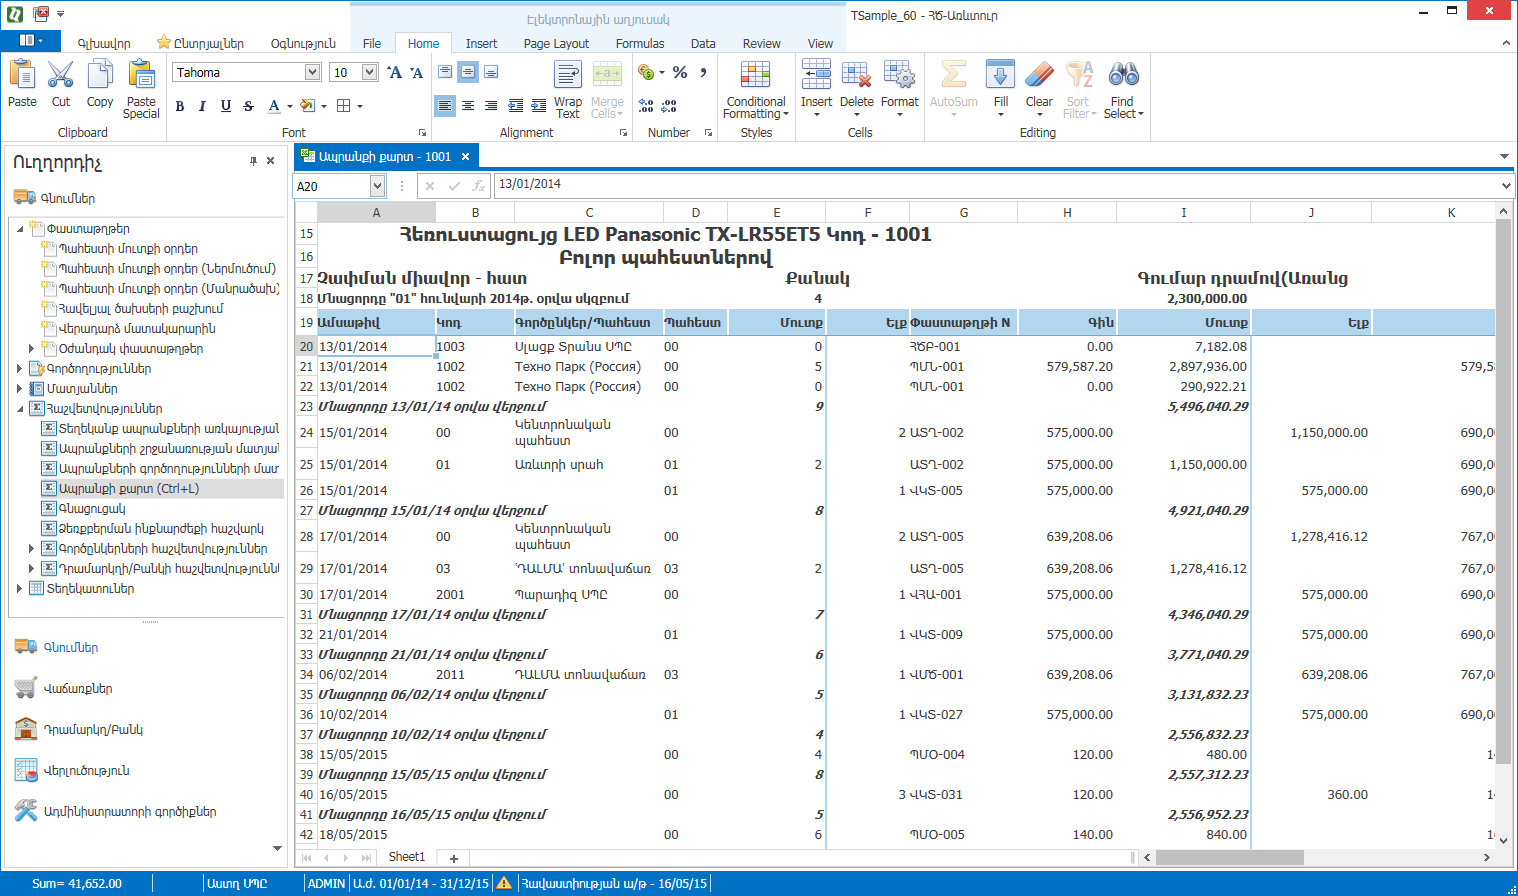Open font color dropdown arrow
Image resolution: width=1518 pixels, height=896 pixels.
290,106
